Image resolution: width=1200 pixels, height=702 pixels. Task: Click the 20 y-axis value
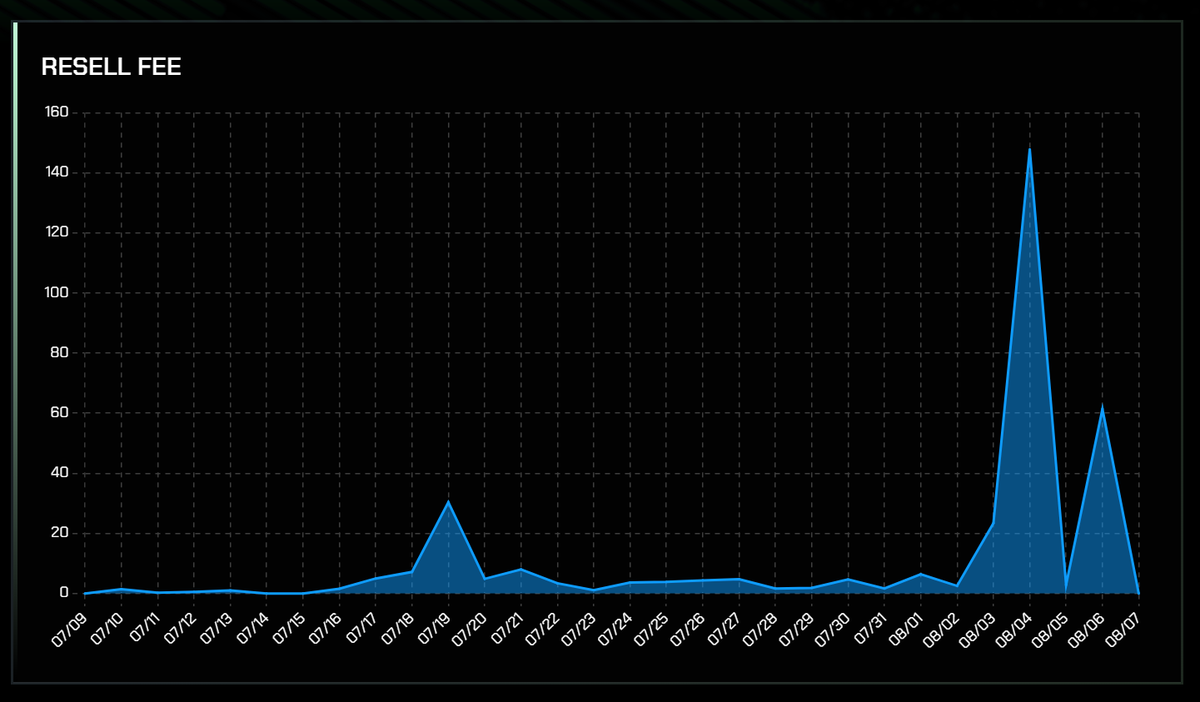pos(59,533)
